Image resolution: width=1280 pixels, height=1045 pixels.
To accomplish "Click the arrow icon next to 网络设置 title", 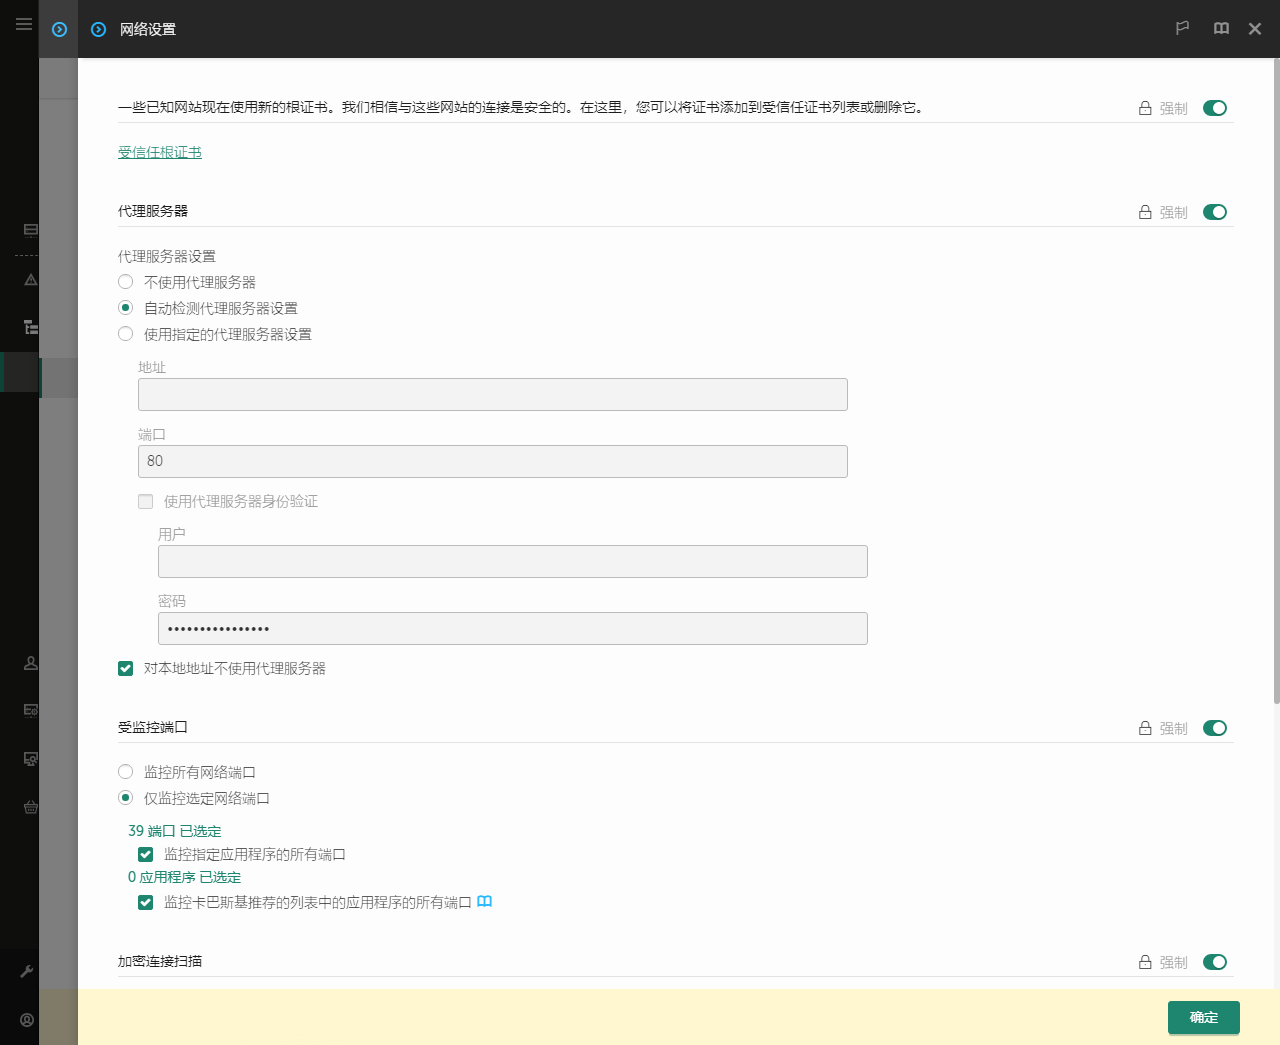I will (98, 30).
